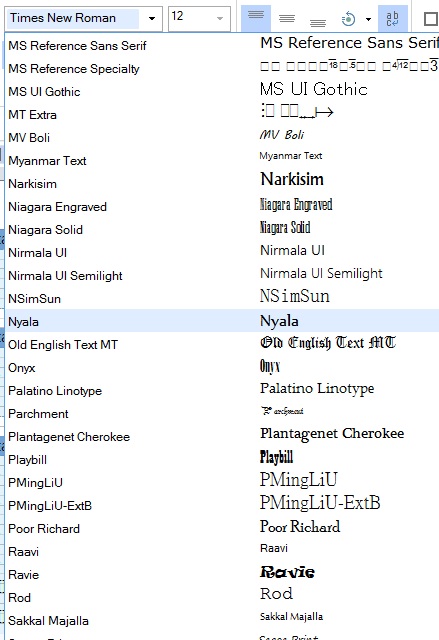This screenshot has height=640, width=439.
Task: Open the orientation dropdown arrow
Action: pyautogui.click(x=368, y=19)
